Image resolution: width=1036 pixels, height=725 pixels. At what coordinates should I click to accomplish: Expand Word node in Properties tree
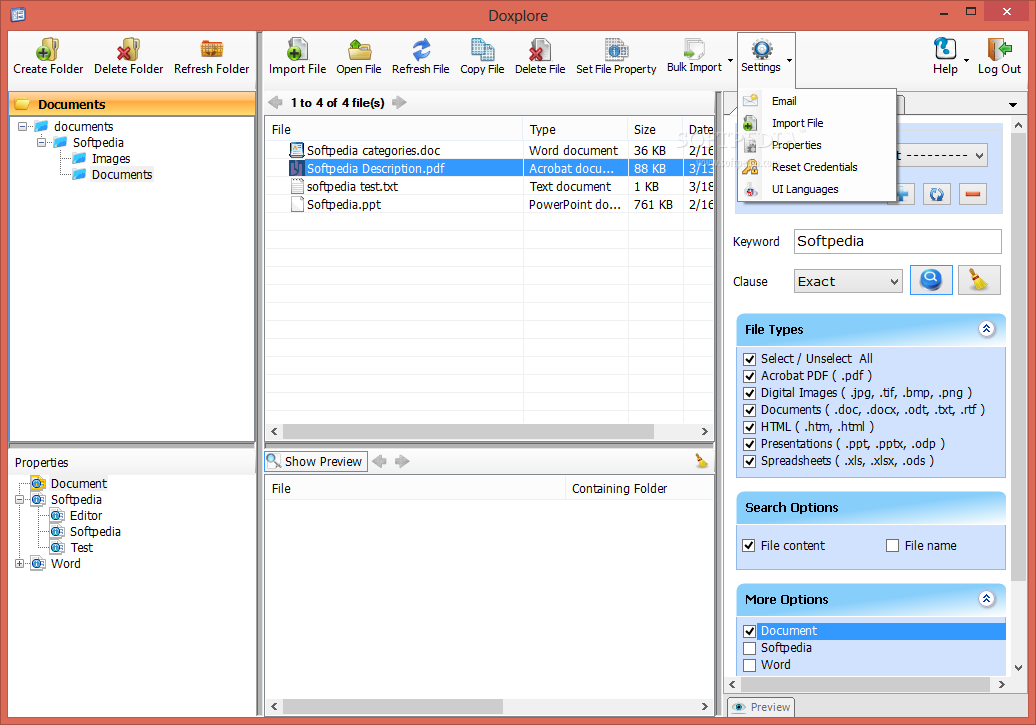pyautogui.click(x=19, y=564)
